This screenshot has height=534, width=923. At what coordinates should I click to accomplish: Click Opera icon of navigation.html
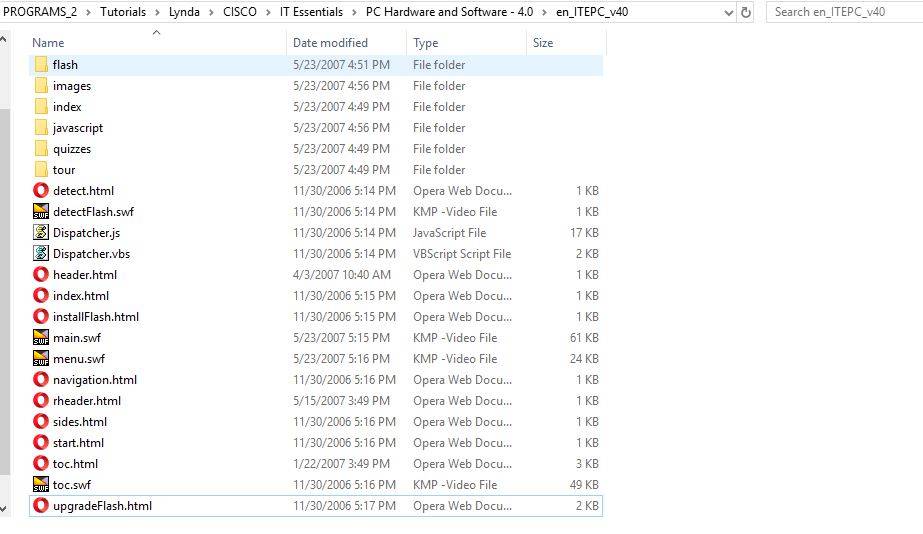pyautogui.click(x=41, y=380)
